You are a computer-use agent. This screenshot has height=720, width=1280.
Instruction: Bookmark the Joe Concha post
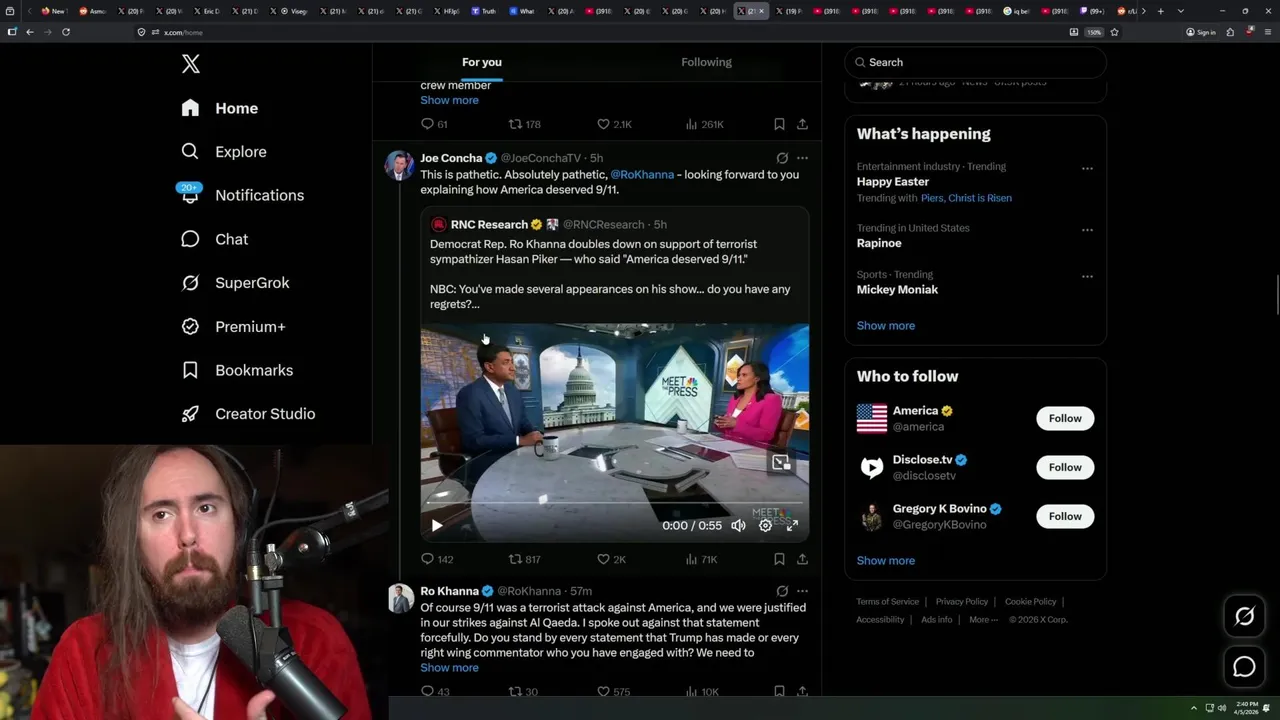click(x=779, y=559)
